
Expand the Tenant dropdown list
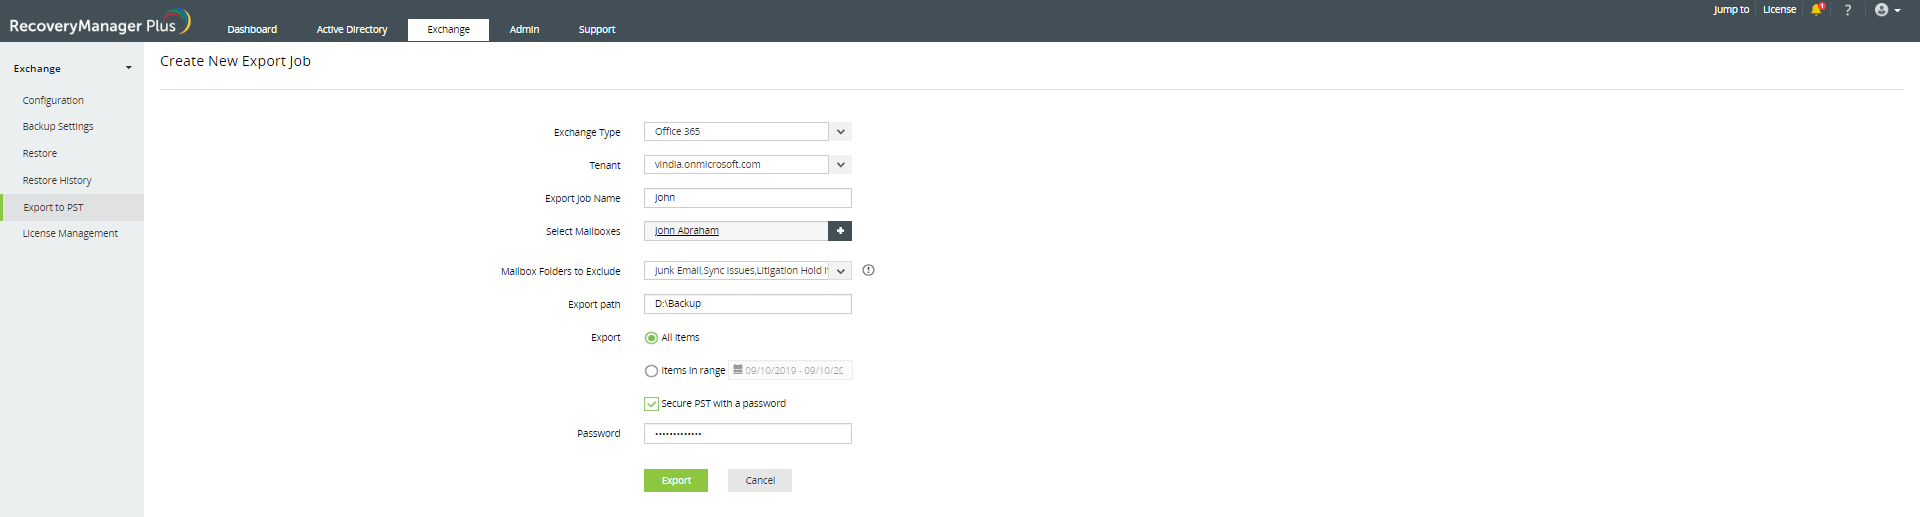pyautogui.click(x=841, y=165)
